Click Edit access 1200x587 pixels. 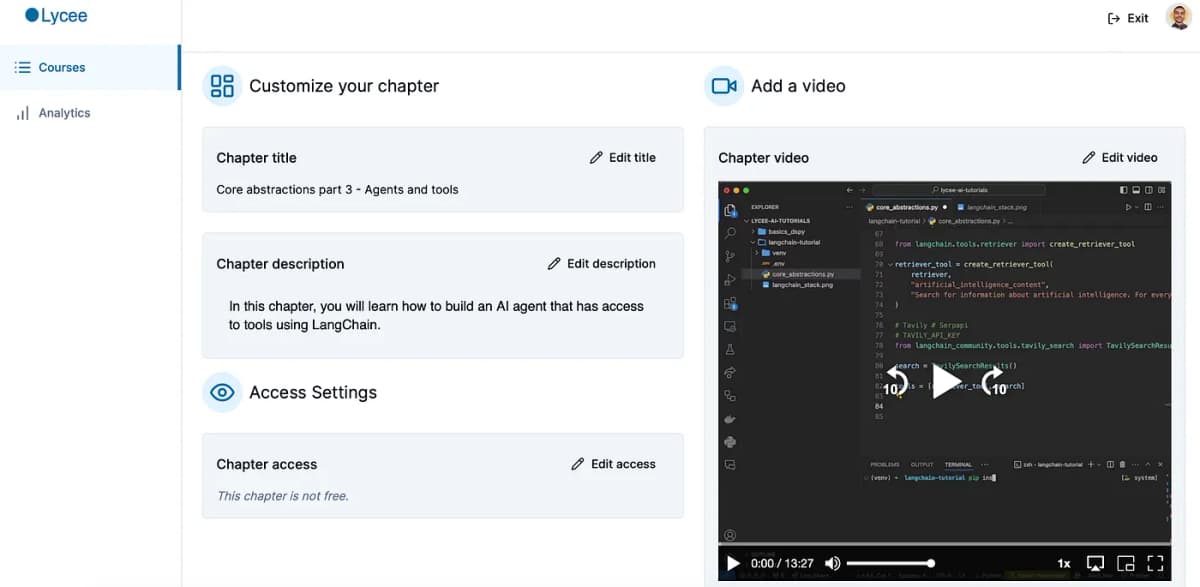tap(613, 464)
